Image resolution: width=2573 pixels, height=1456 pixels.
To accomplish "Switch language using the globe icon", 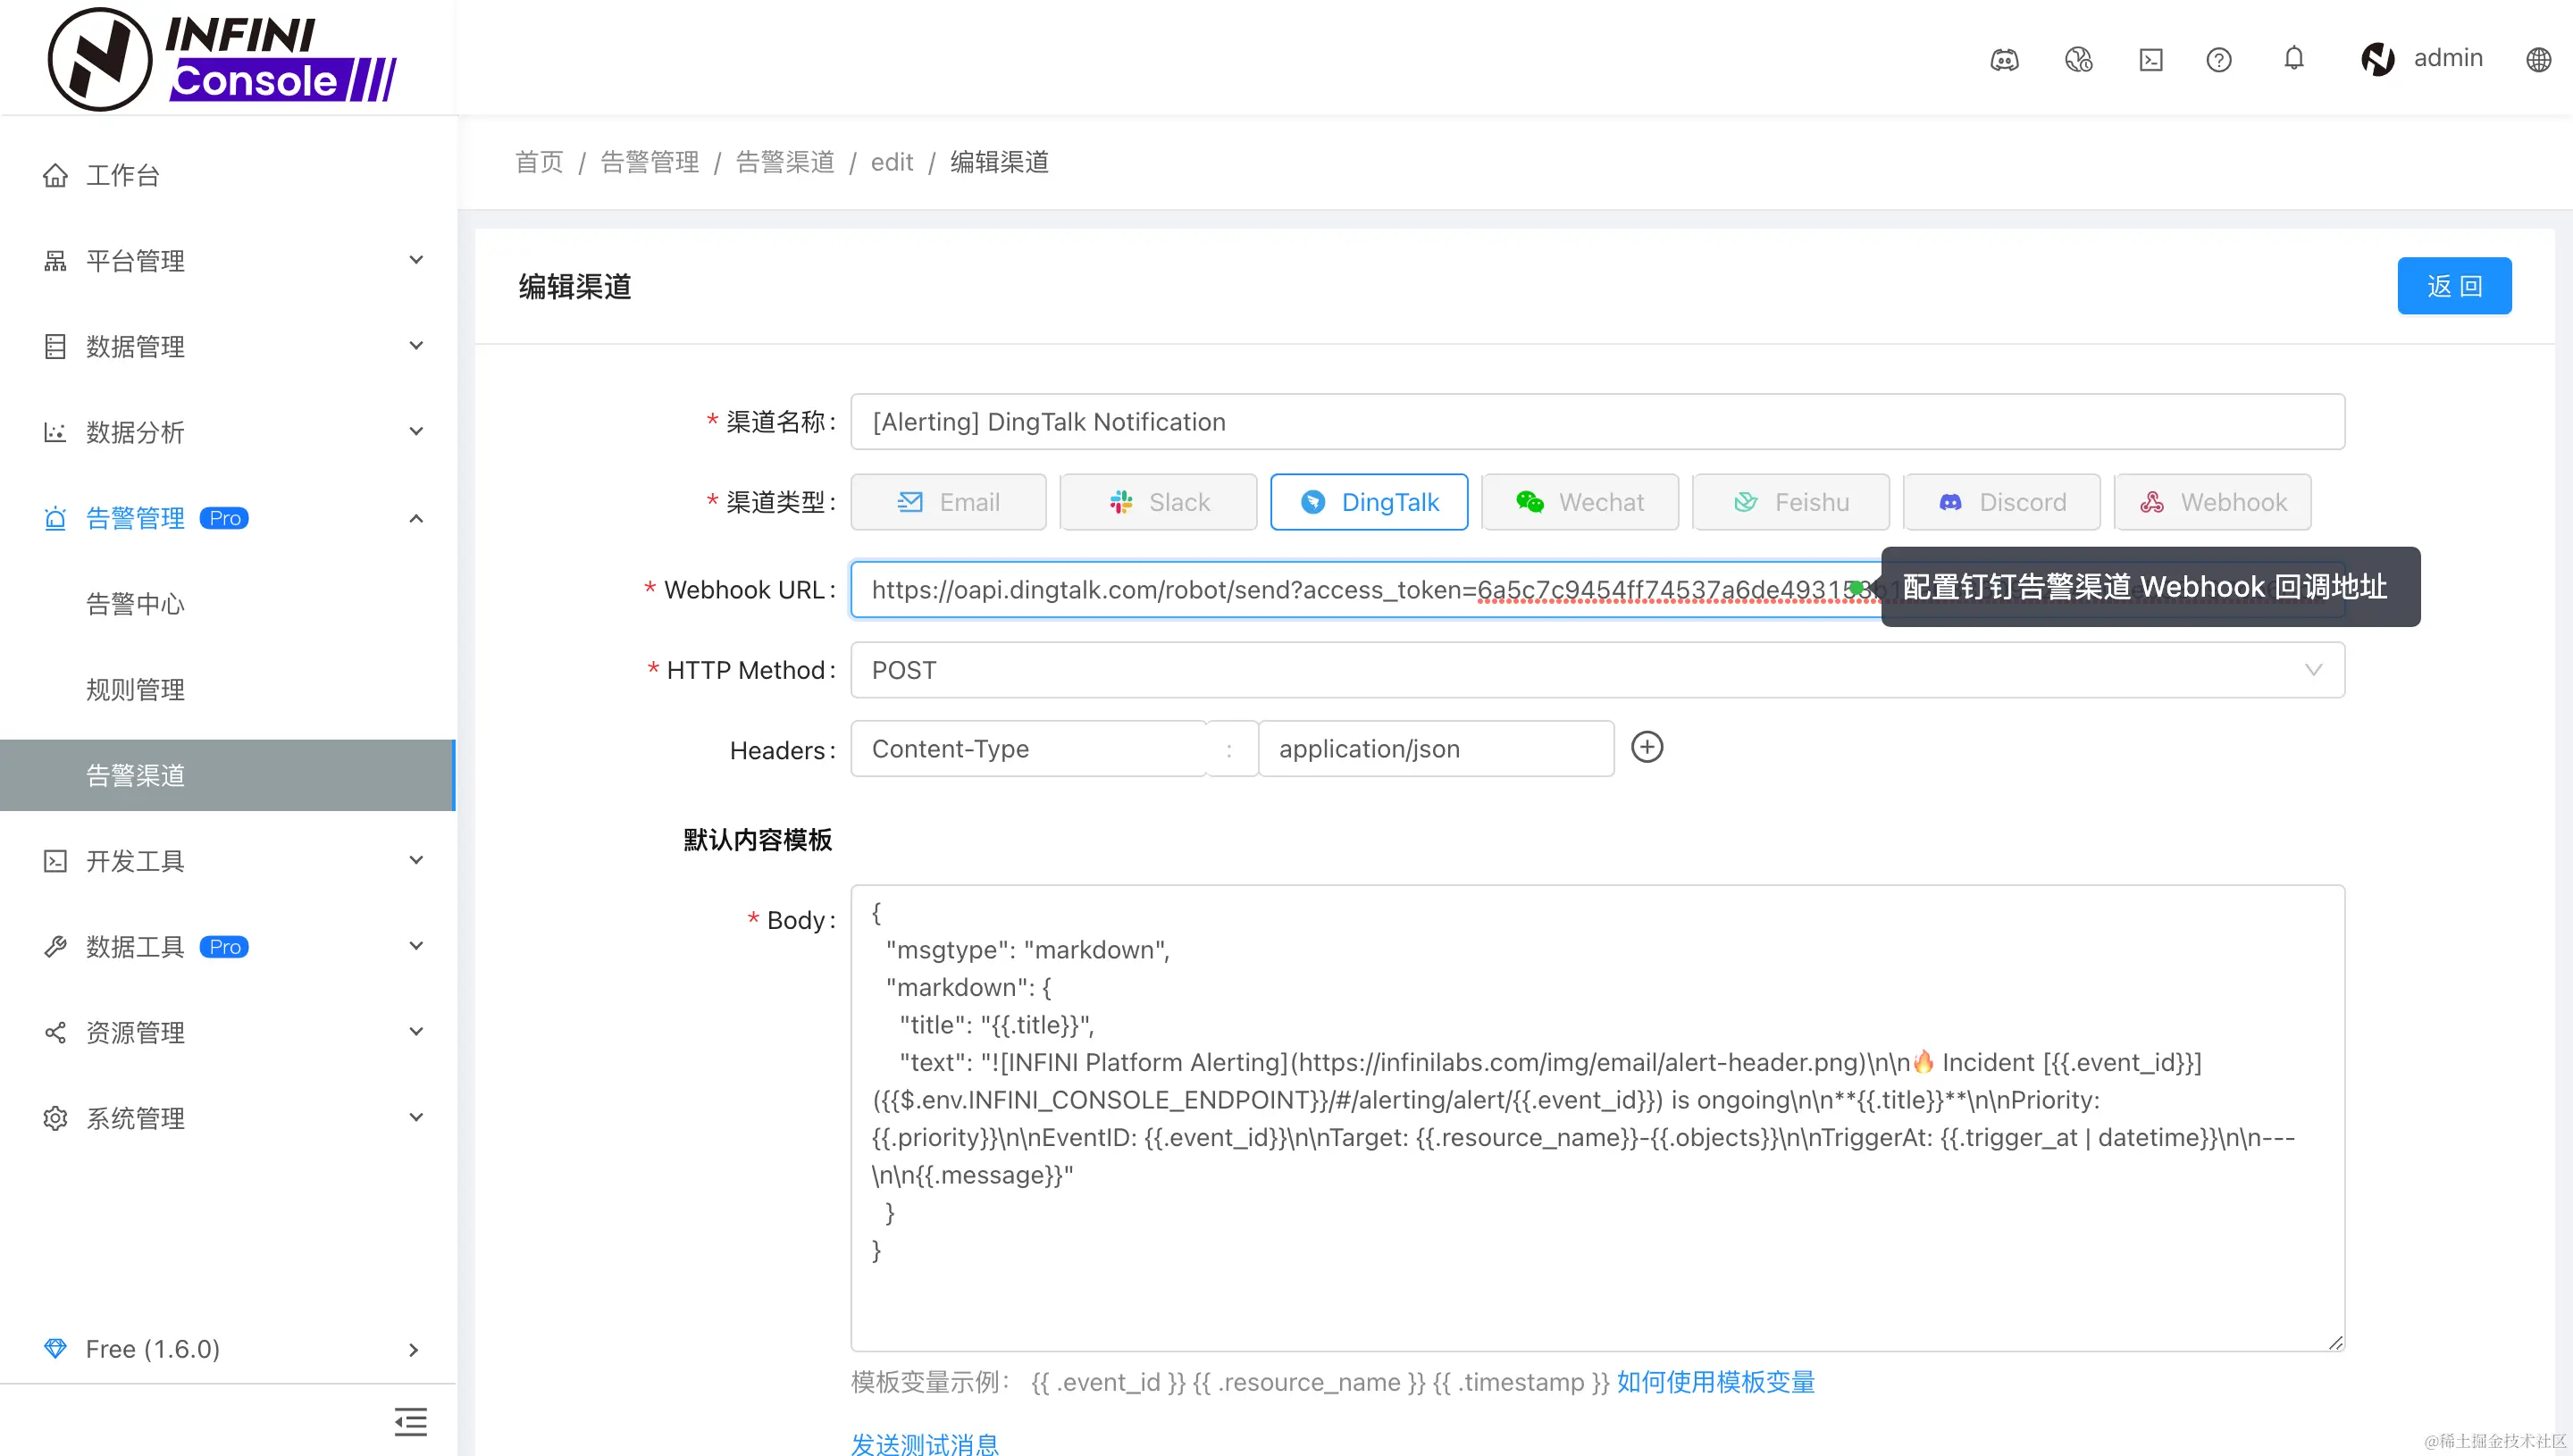I will coord(2539,59).
